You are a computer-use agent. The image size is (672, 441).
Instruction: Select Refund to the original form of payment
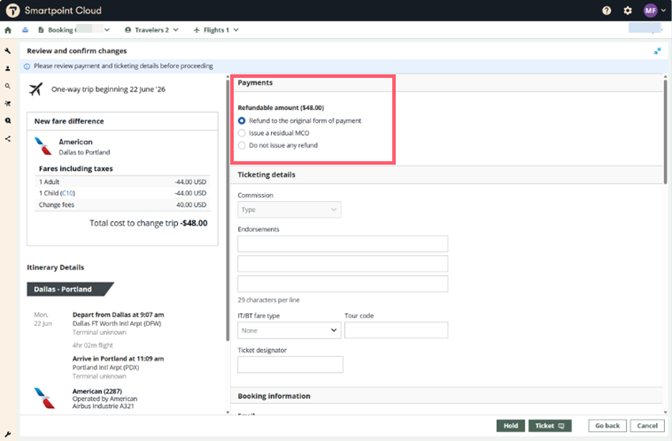click(242, 120)
